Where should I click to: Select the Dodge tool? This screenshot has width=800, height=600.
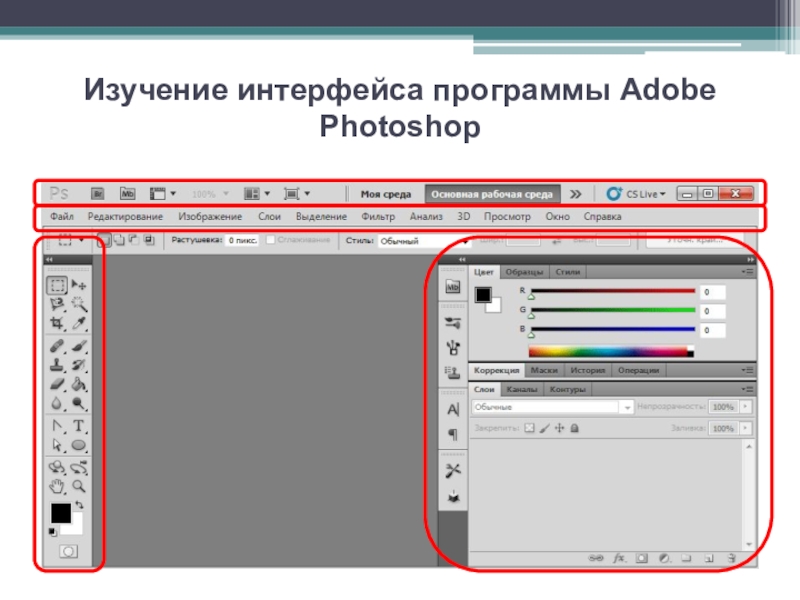click(x=79, y=403)
